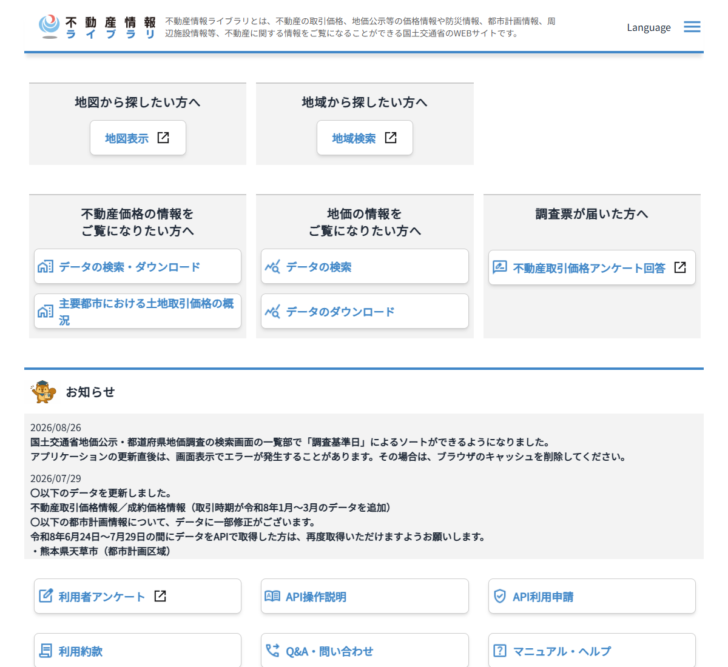Click chart search icon beside データのダウンロード

[273, 311]
